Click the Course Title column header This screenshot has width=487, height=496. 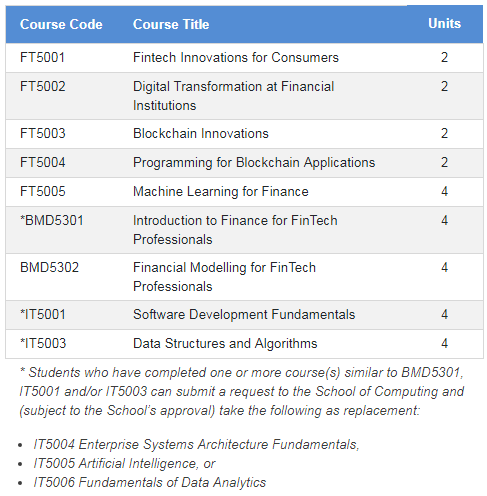(x=171, y=24)
